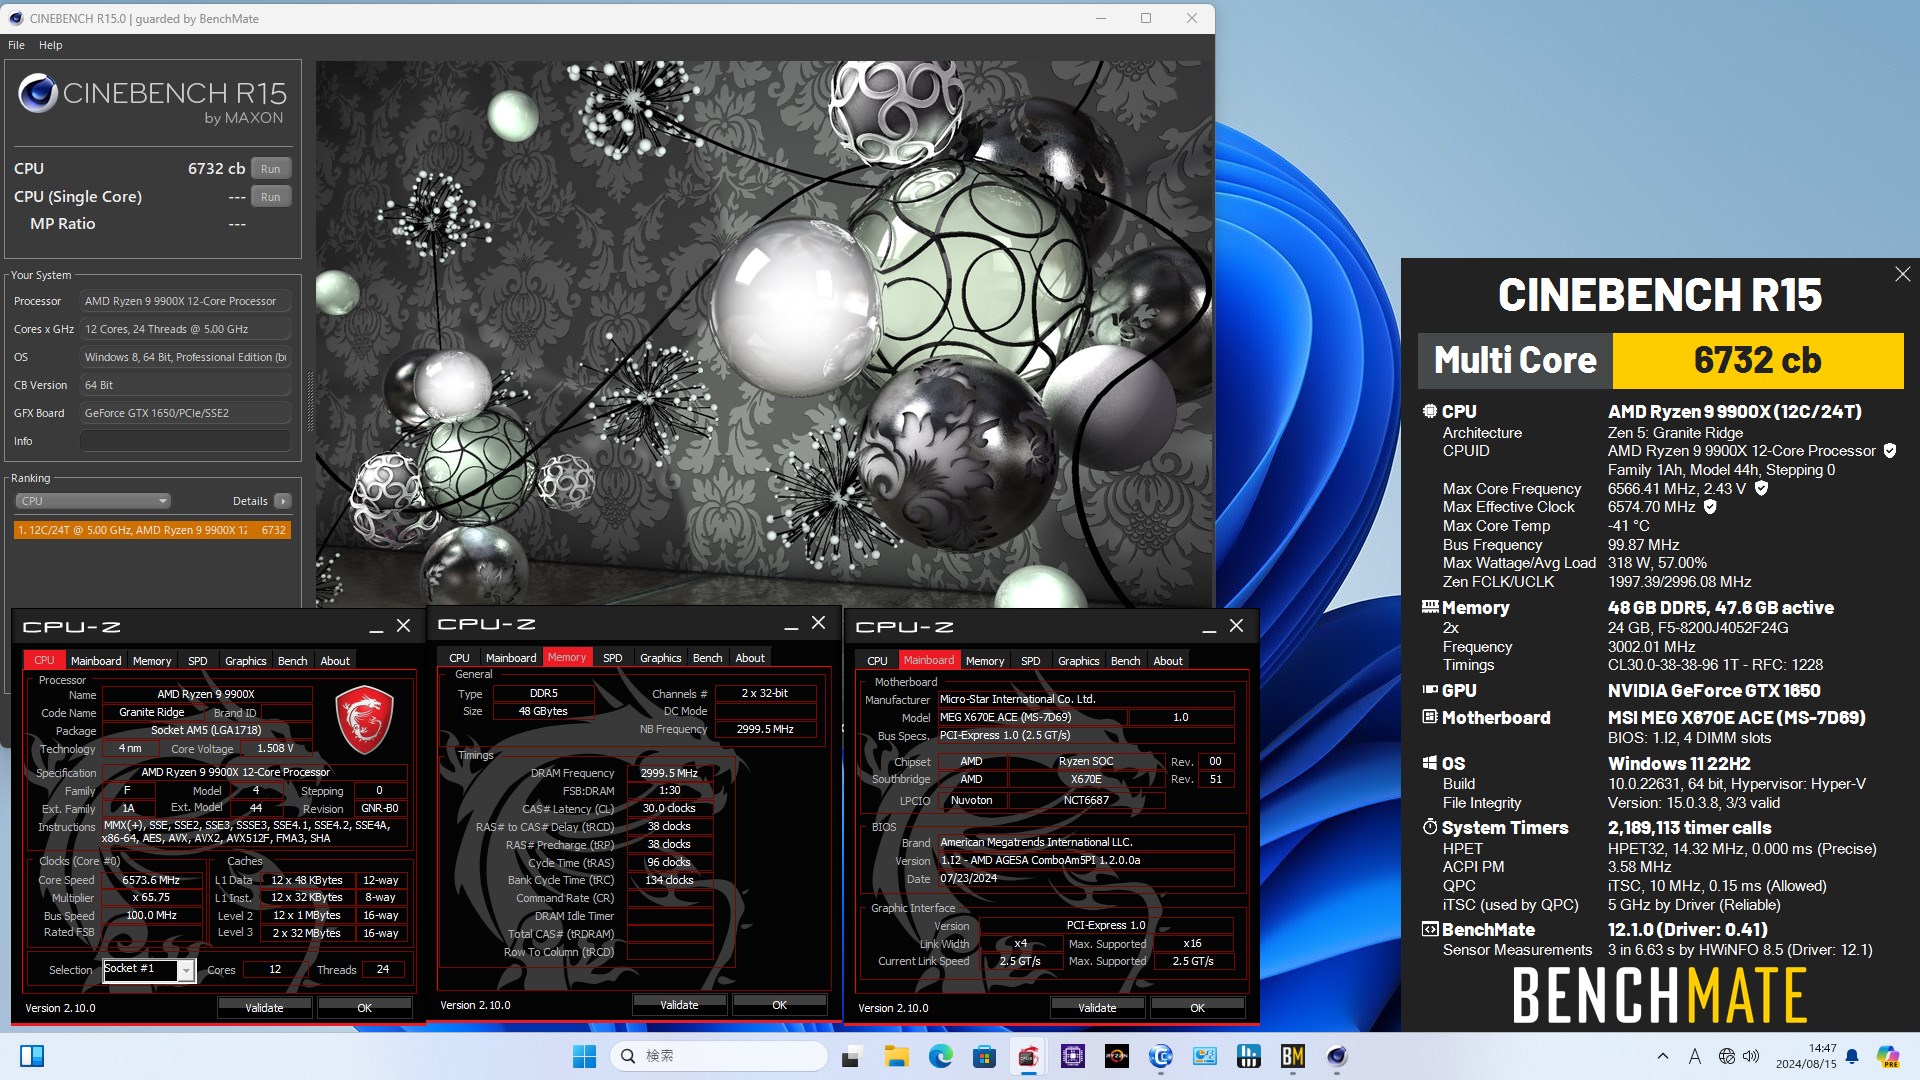
Task: Click the MSI dragon shield logo in CPU-Z
Action: (x=363, y=719)
